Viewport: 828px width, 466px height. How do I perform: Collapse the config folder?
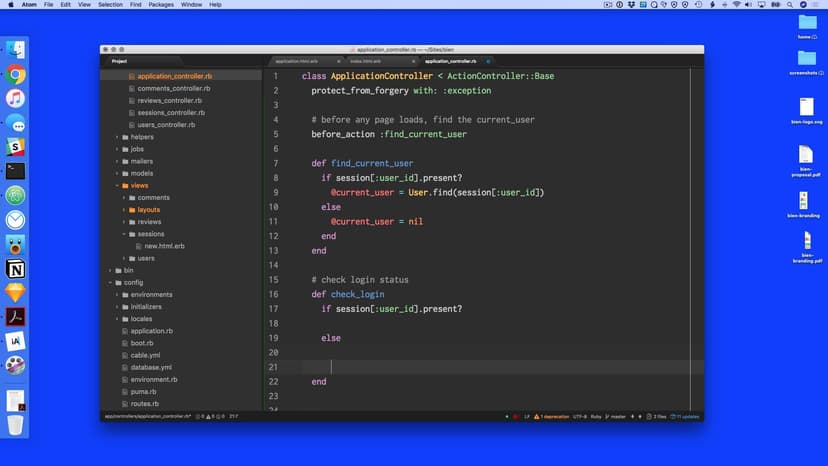point(109,282)
